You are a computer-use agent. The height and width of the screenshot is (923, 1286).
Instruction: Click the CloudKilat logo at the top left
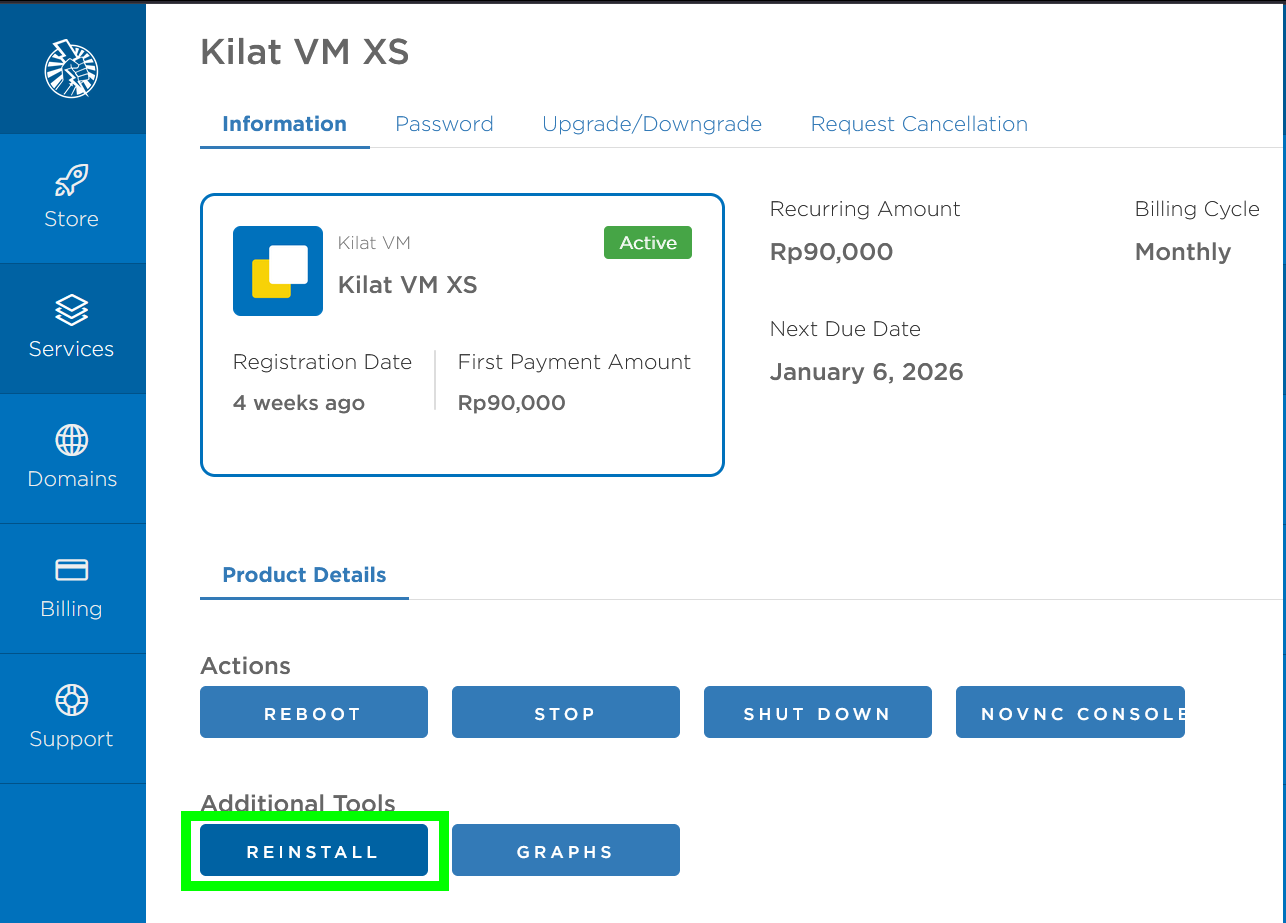click(x=71, y=68)
